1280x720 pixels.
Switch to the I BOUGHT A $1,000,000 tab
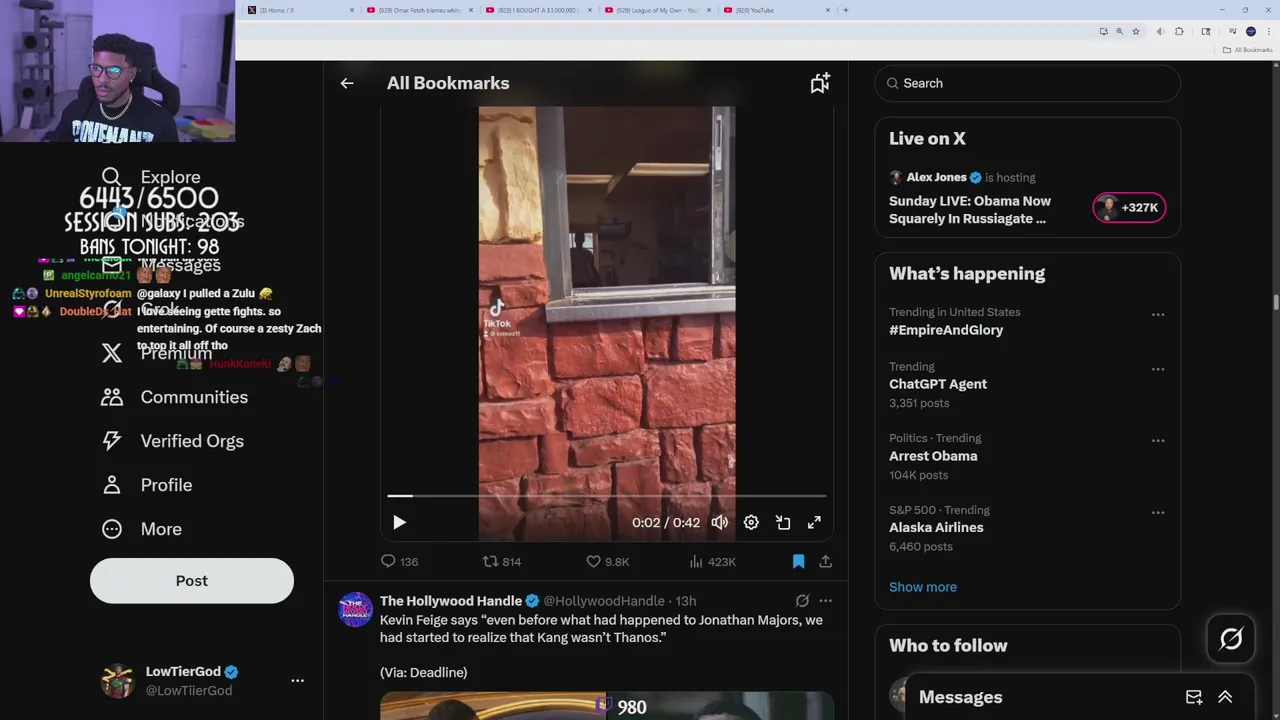(537, 10)
